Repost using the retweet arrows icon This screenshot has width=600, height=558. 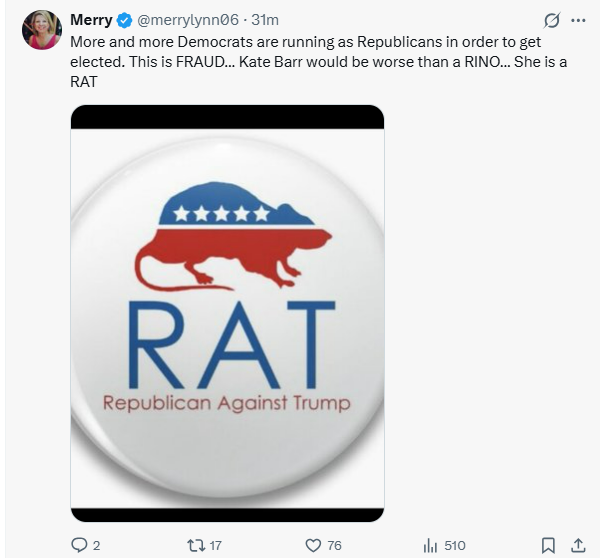[x=196, y=545]
